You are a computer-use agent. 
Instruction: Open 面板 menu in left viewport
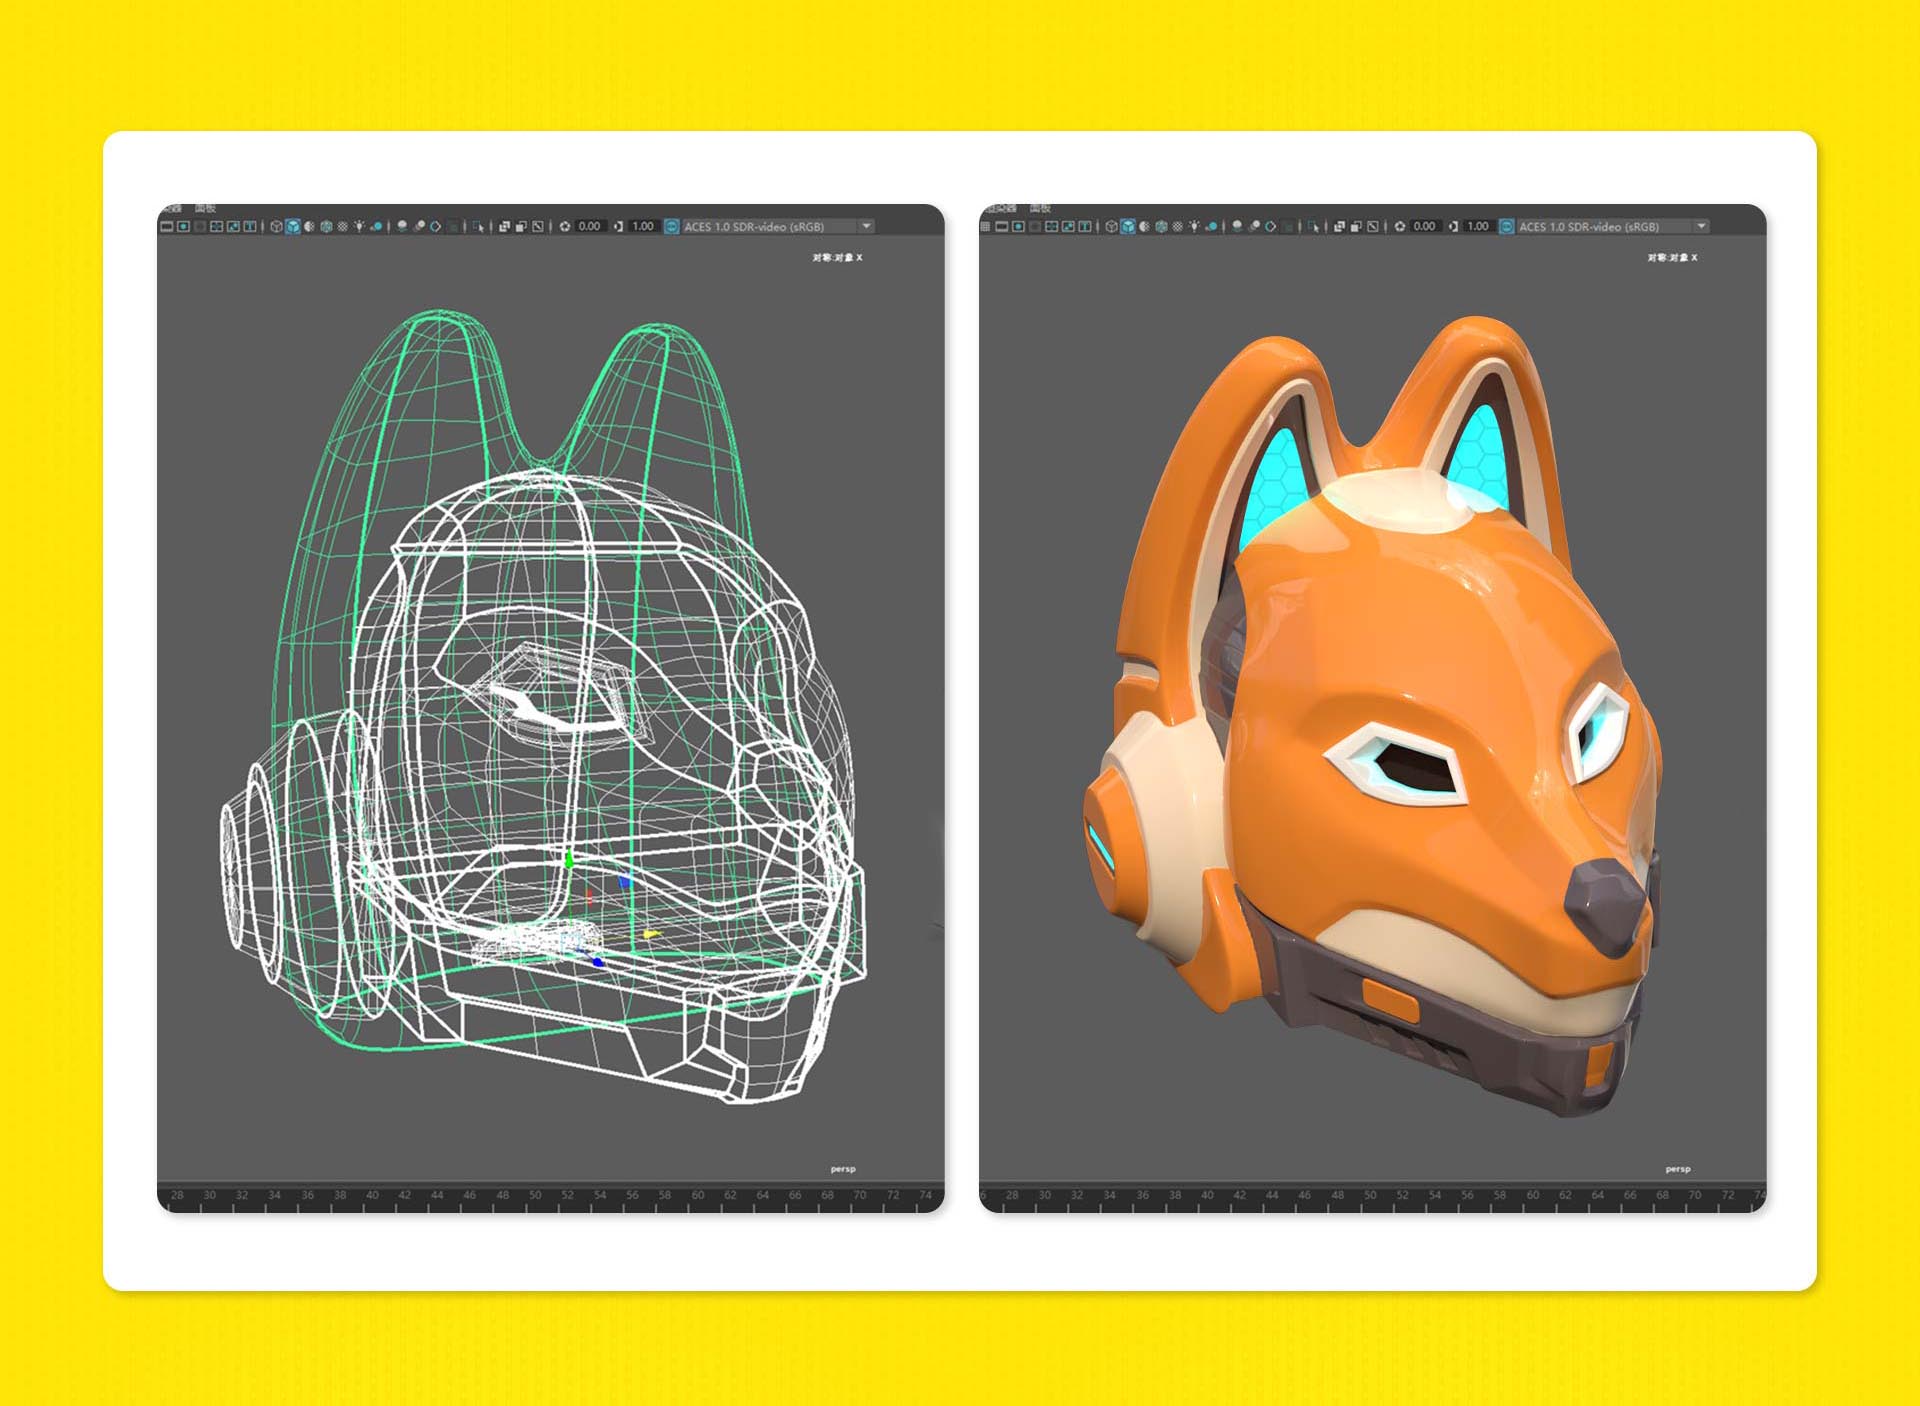pyautogui.click(x=205, y=208)
